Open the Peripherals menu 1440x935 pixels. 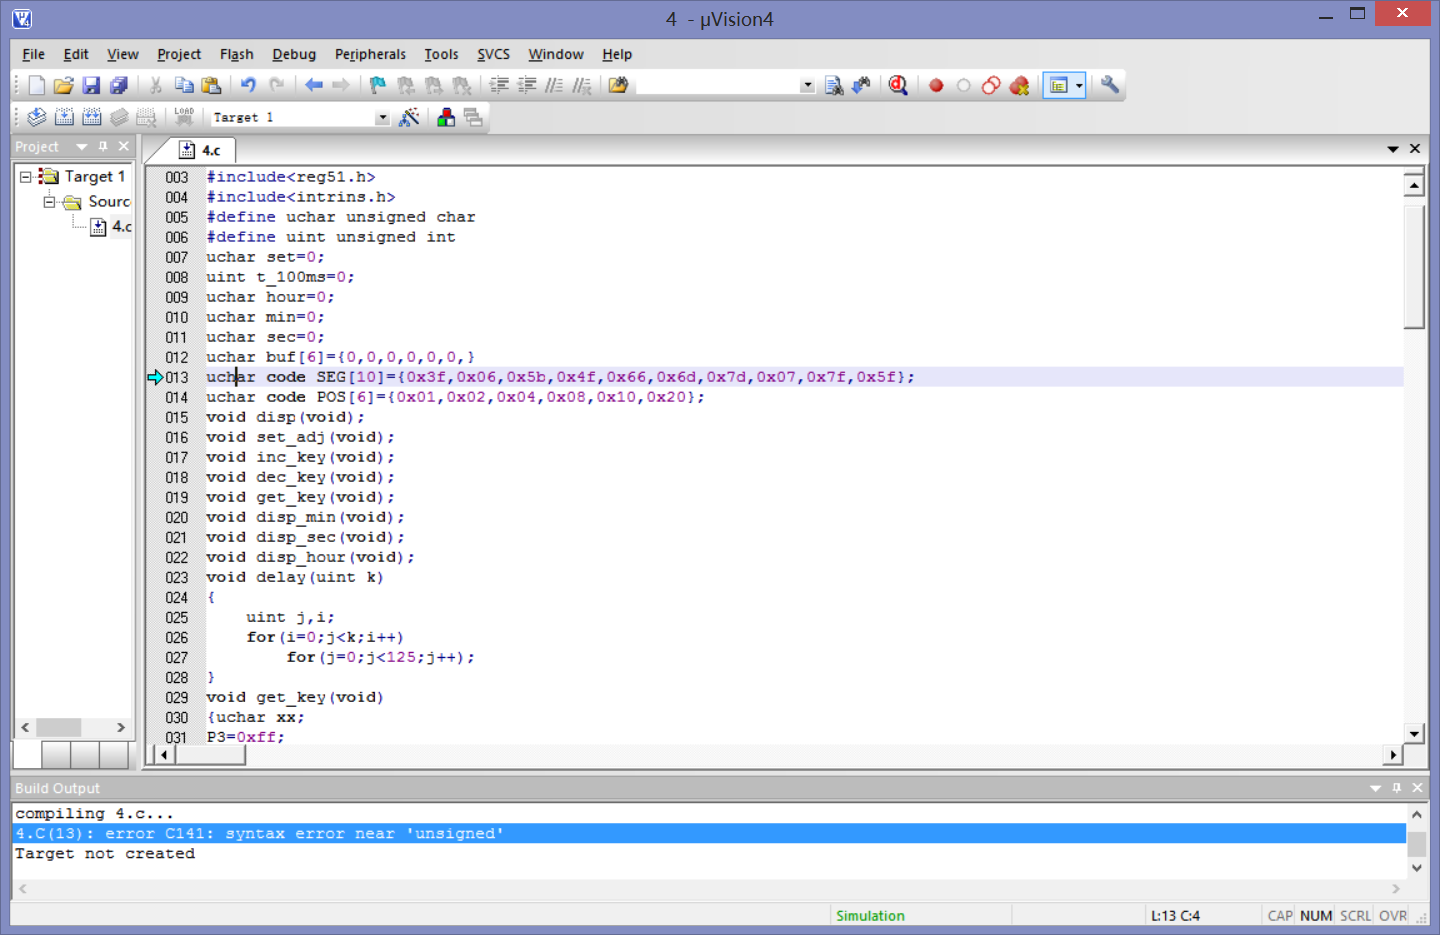(x=370, y=54)
